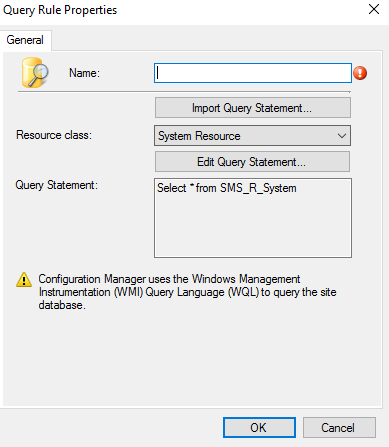The width and height of the screenshot is (389, 447).
Task: Click the red error indicator beside Name
Action: (x=360, y=73)
